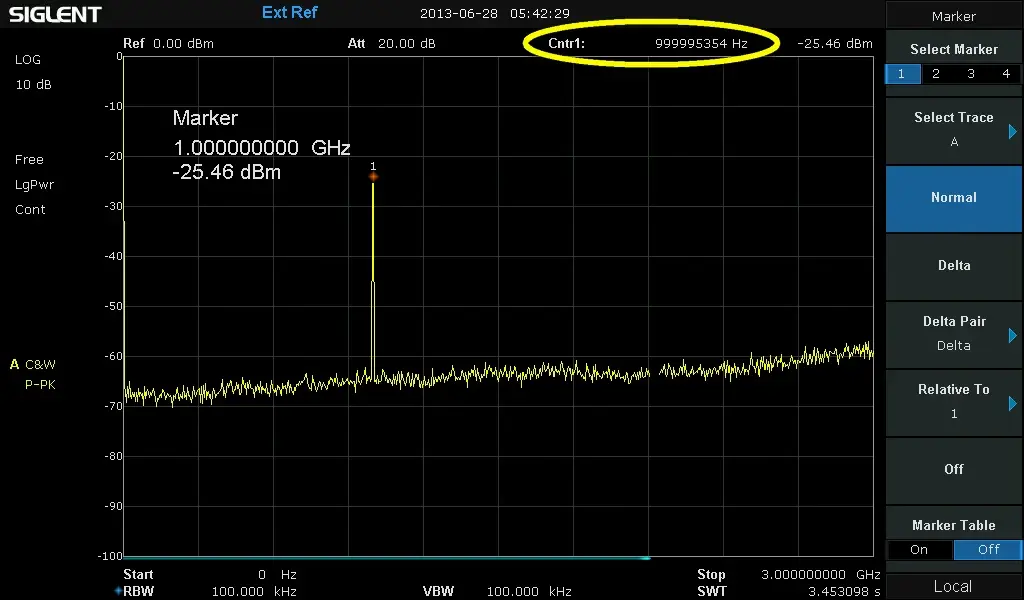
Task: Select marker 4 in Select Marker
Action: (1006, 74)
